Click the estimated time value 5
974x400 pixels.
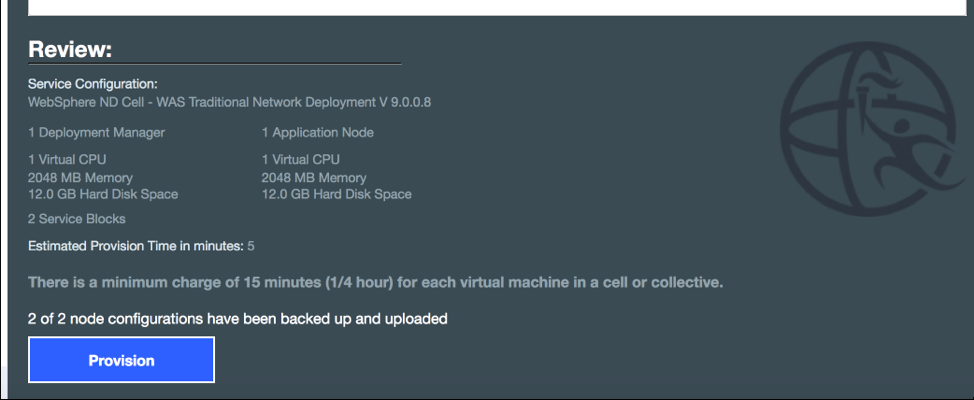pos(251,245)
